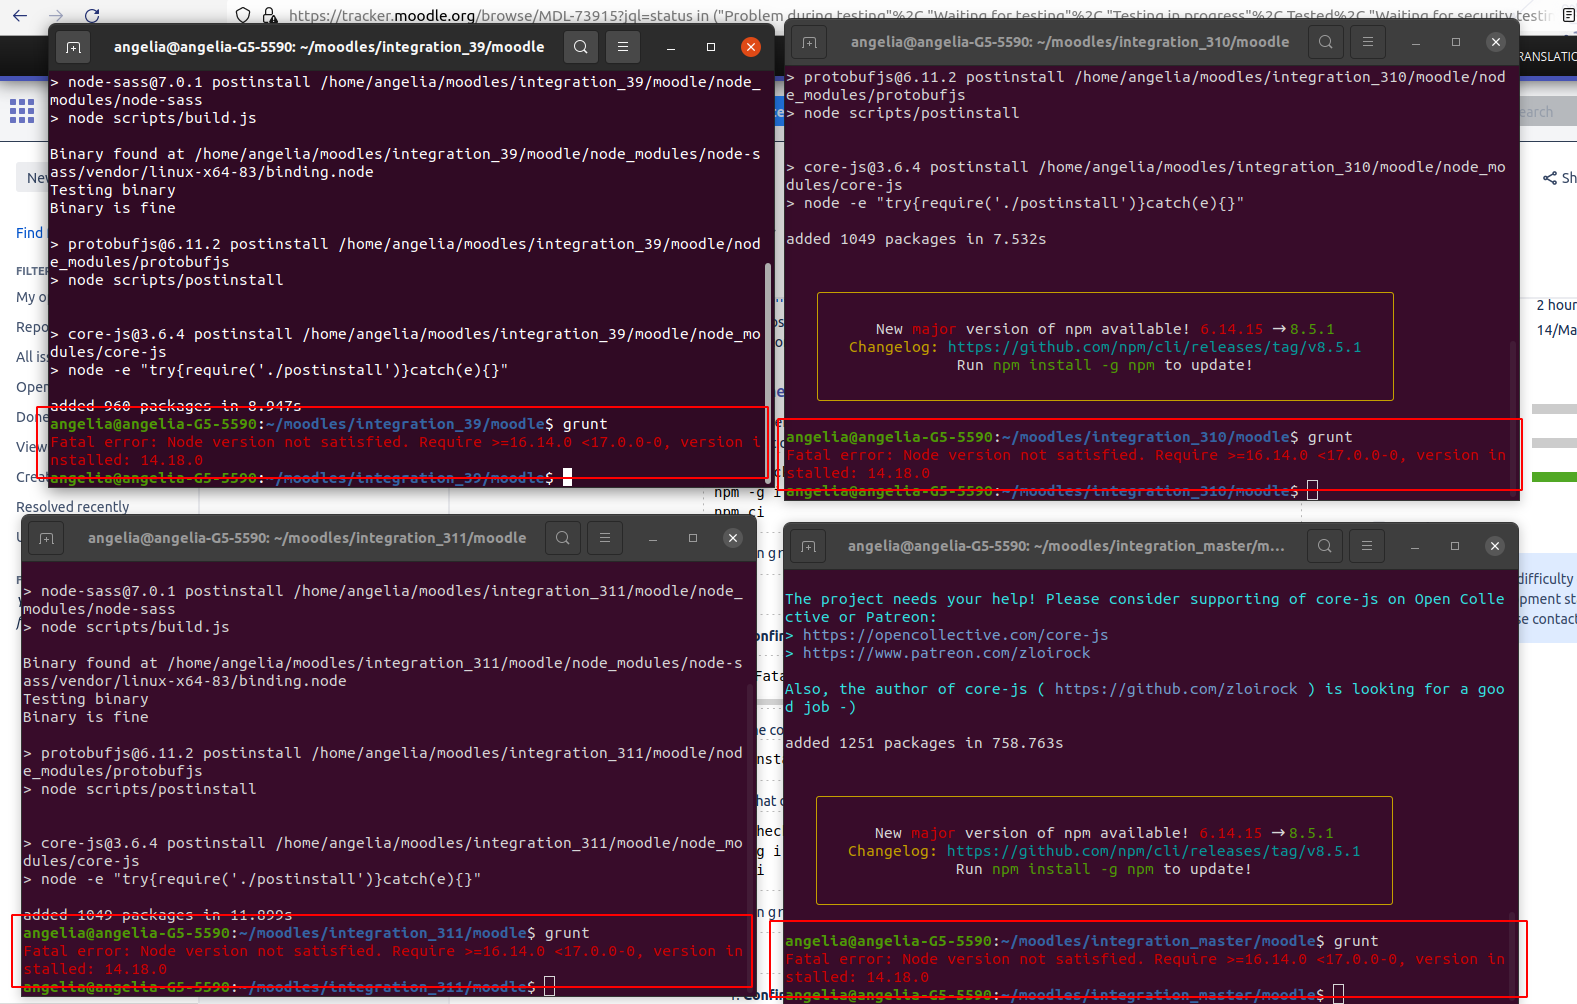Screen dimensions: 1577x1004
Task: Click integration_39 terminal title text
Action: [329, 47]
